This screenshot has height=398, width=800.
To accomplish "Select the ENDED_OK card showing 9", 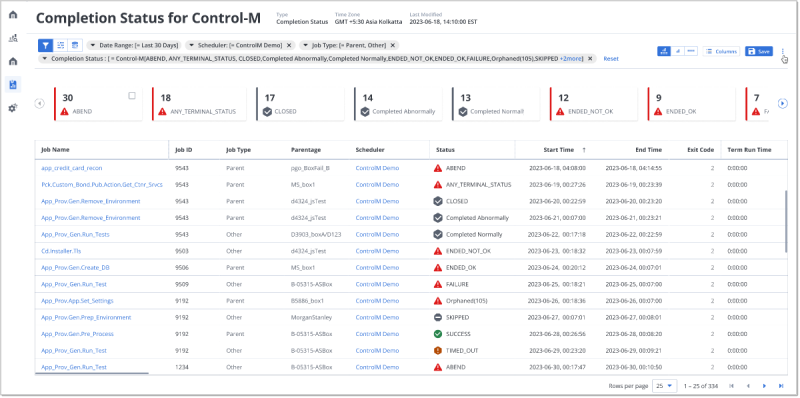I will click(691, 104).
